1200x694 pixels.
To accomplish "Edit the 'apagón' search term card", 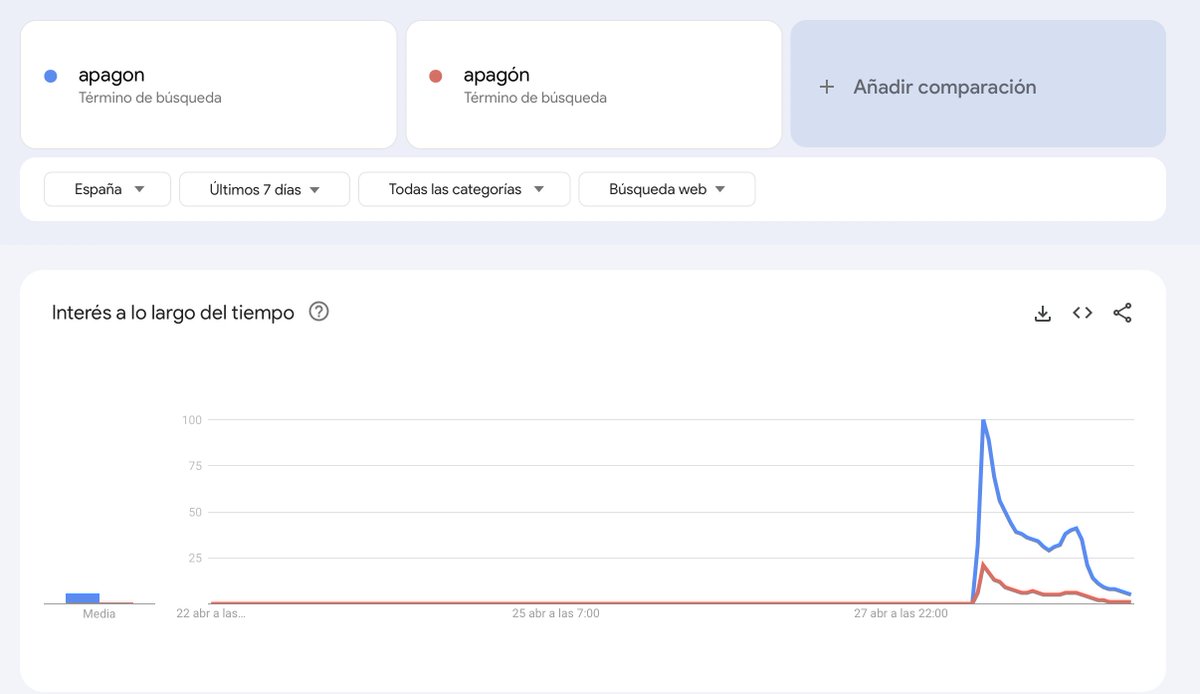I will click(x=594, y=84).
